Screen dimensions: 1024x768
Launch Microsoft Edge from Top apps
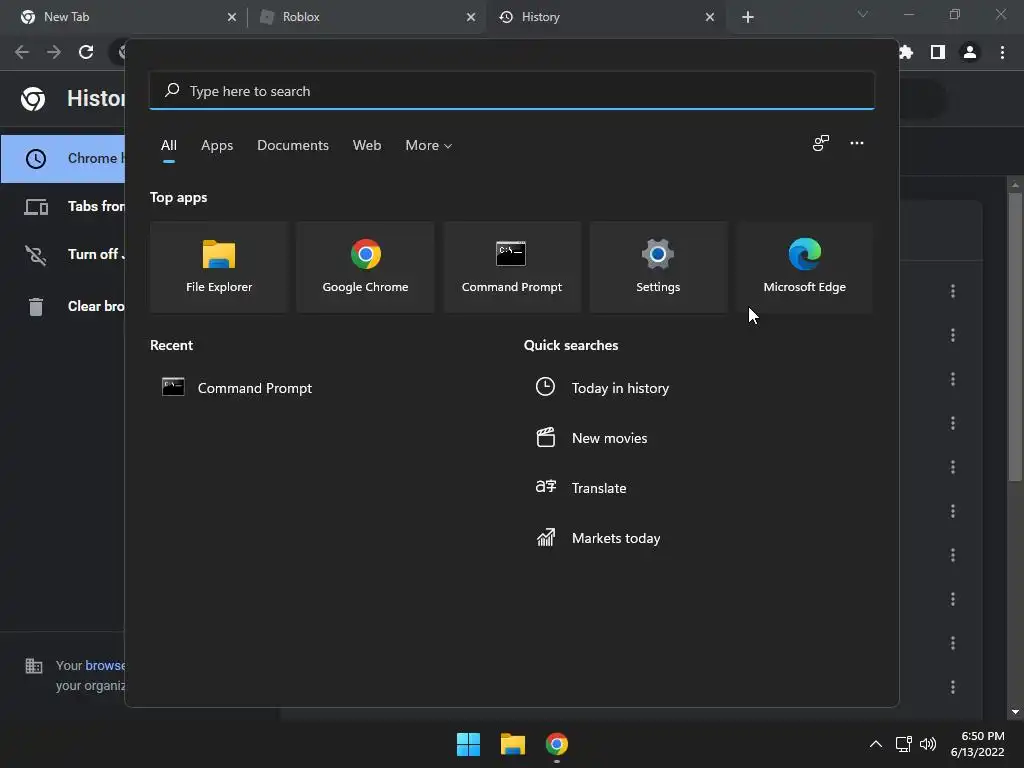(x=805, y=267)
